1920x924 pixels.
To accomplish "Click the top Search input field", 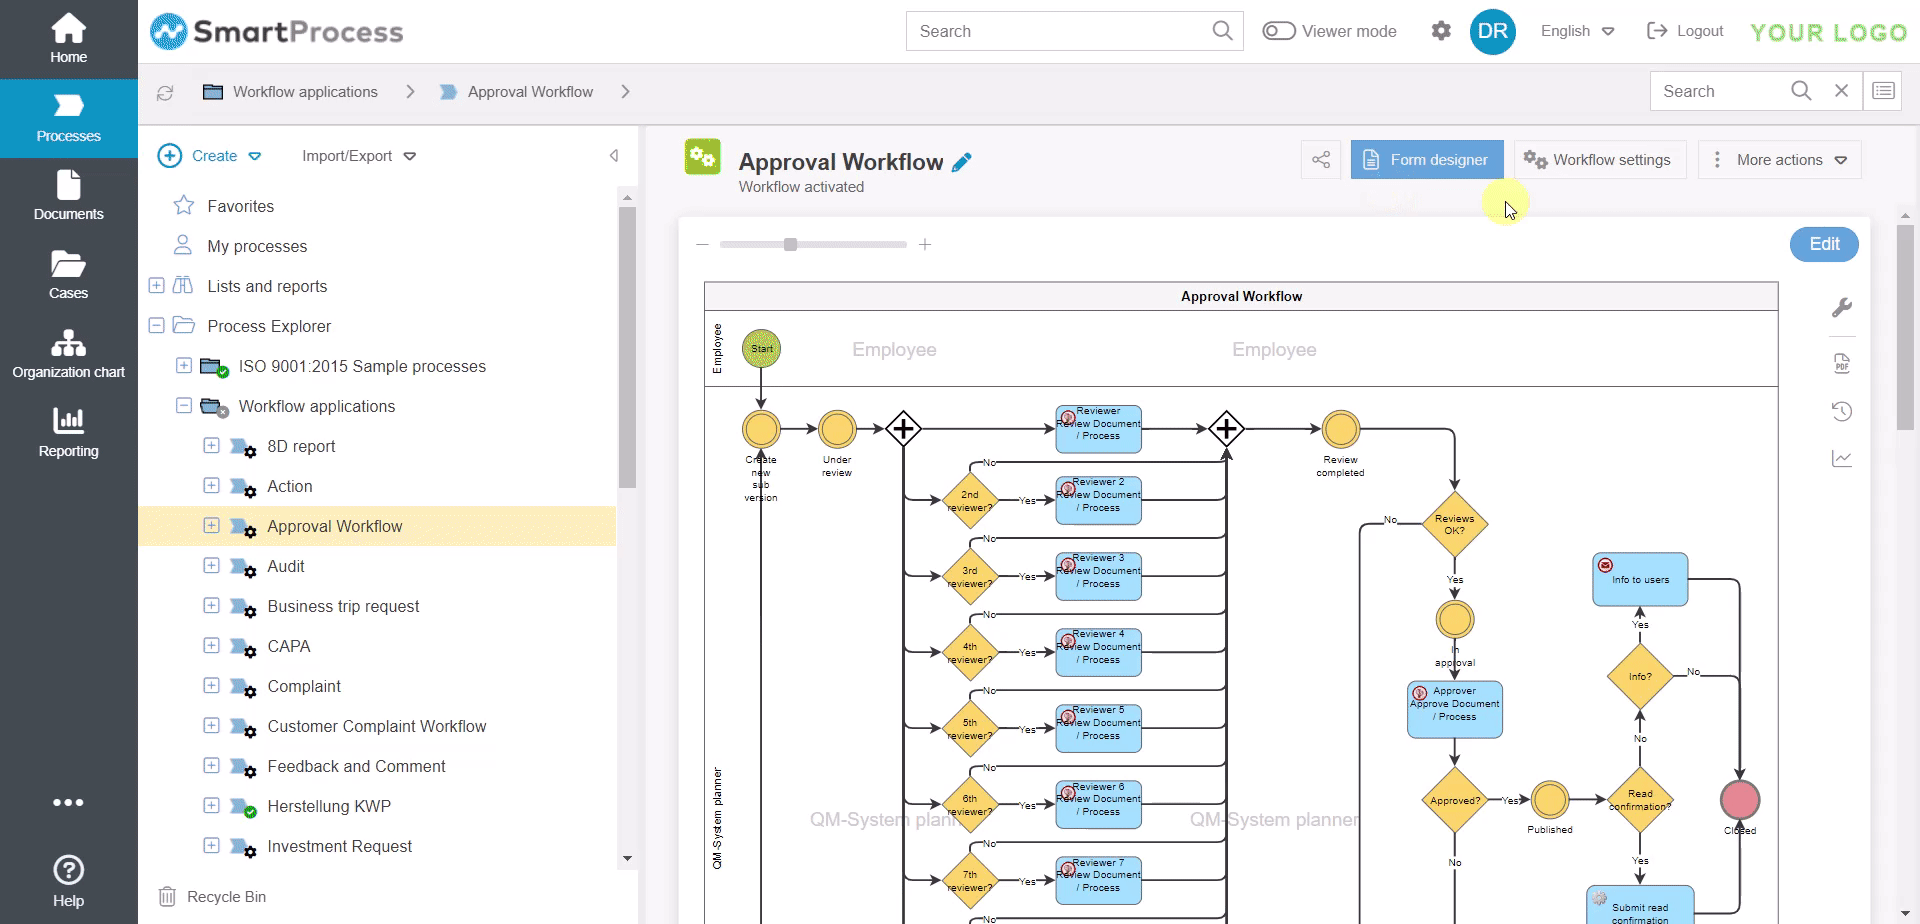I will (1060, 31).
